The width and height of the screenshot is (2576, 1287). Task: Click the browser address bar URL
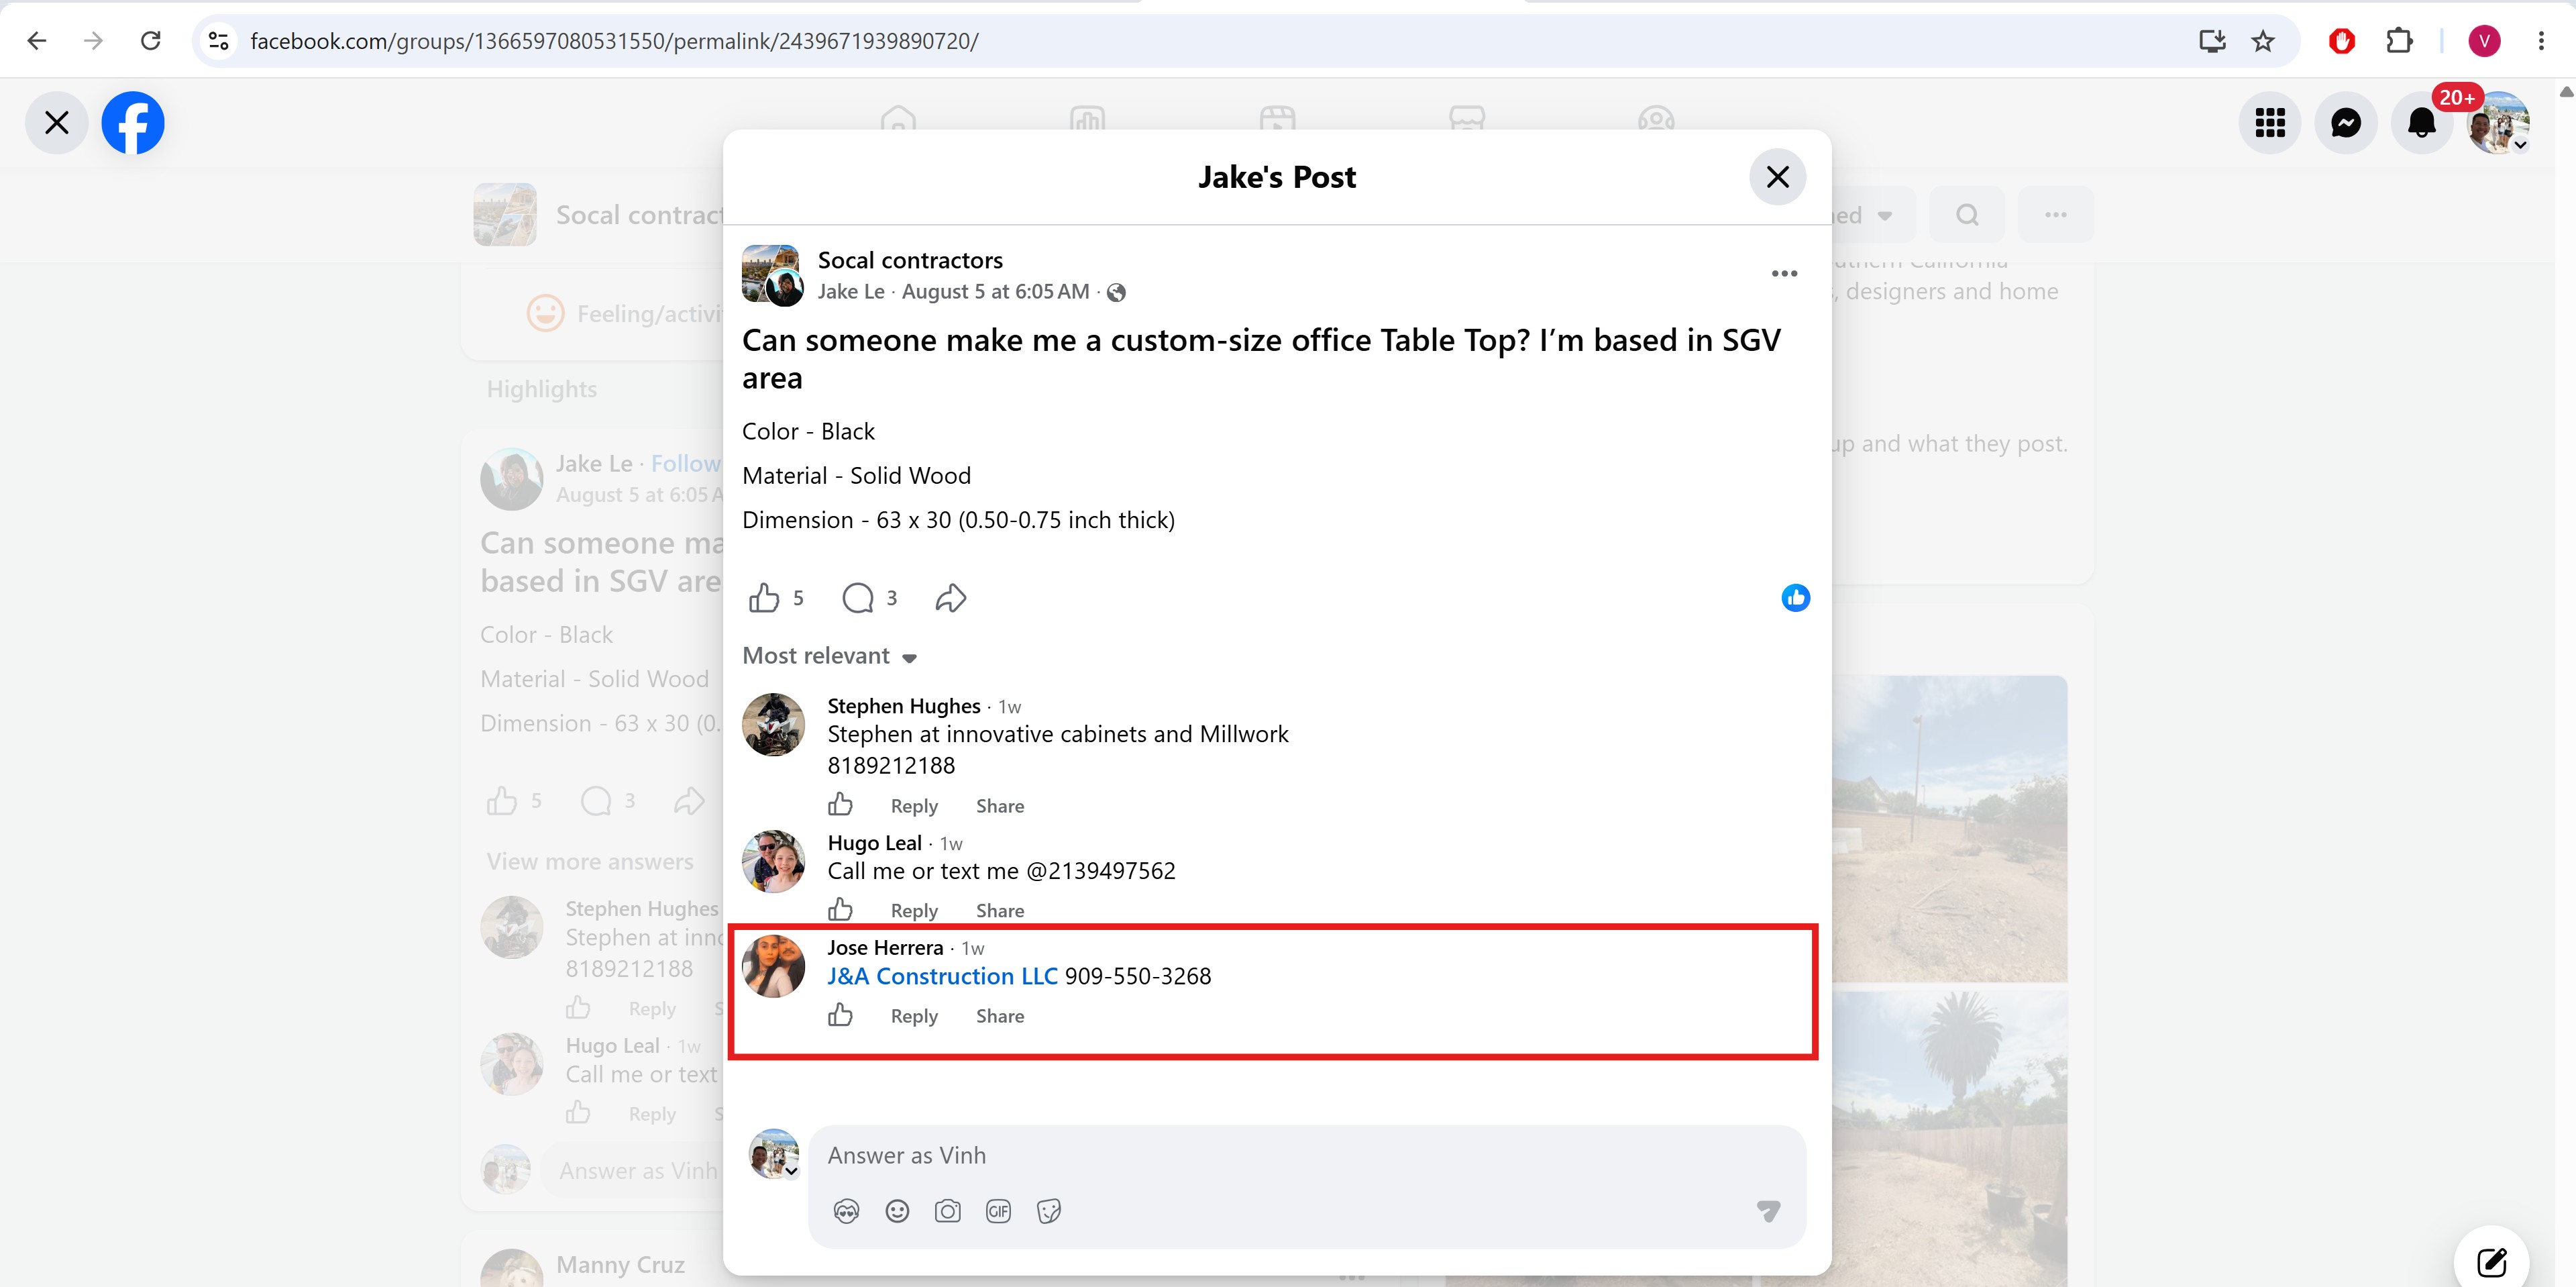pos(614,41)
